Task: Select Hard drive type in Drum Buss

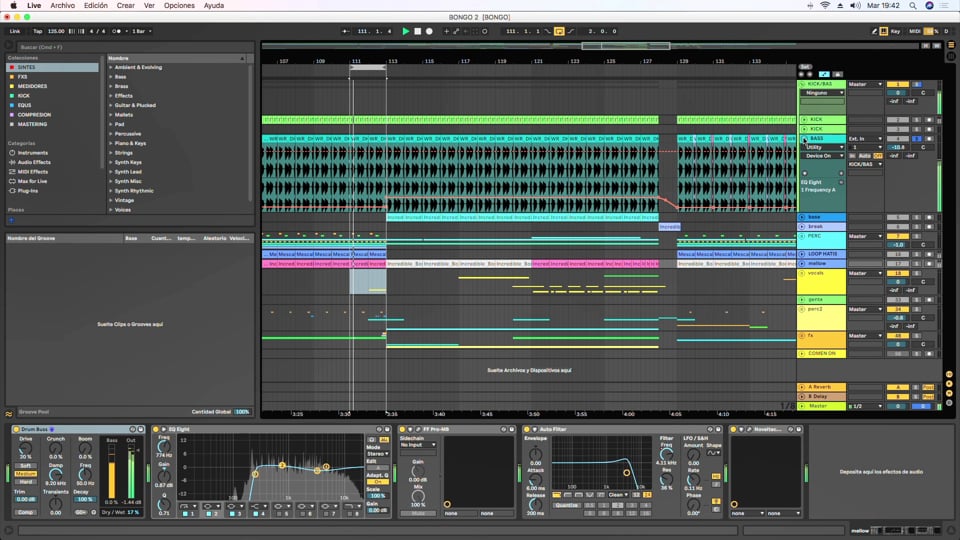Action: (26, 482)
